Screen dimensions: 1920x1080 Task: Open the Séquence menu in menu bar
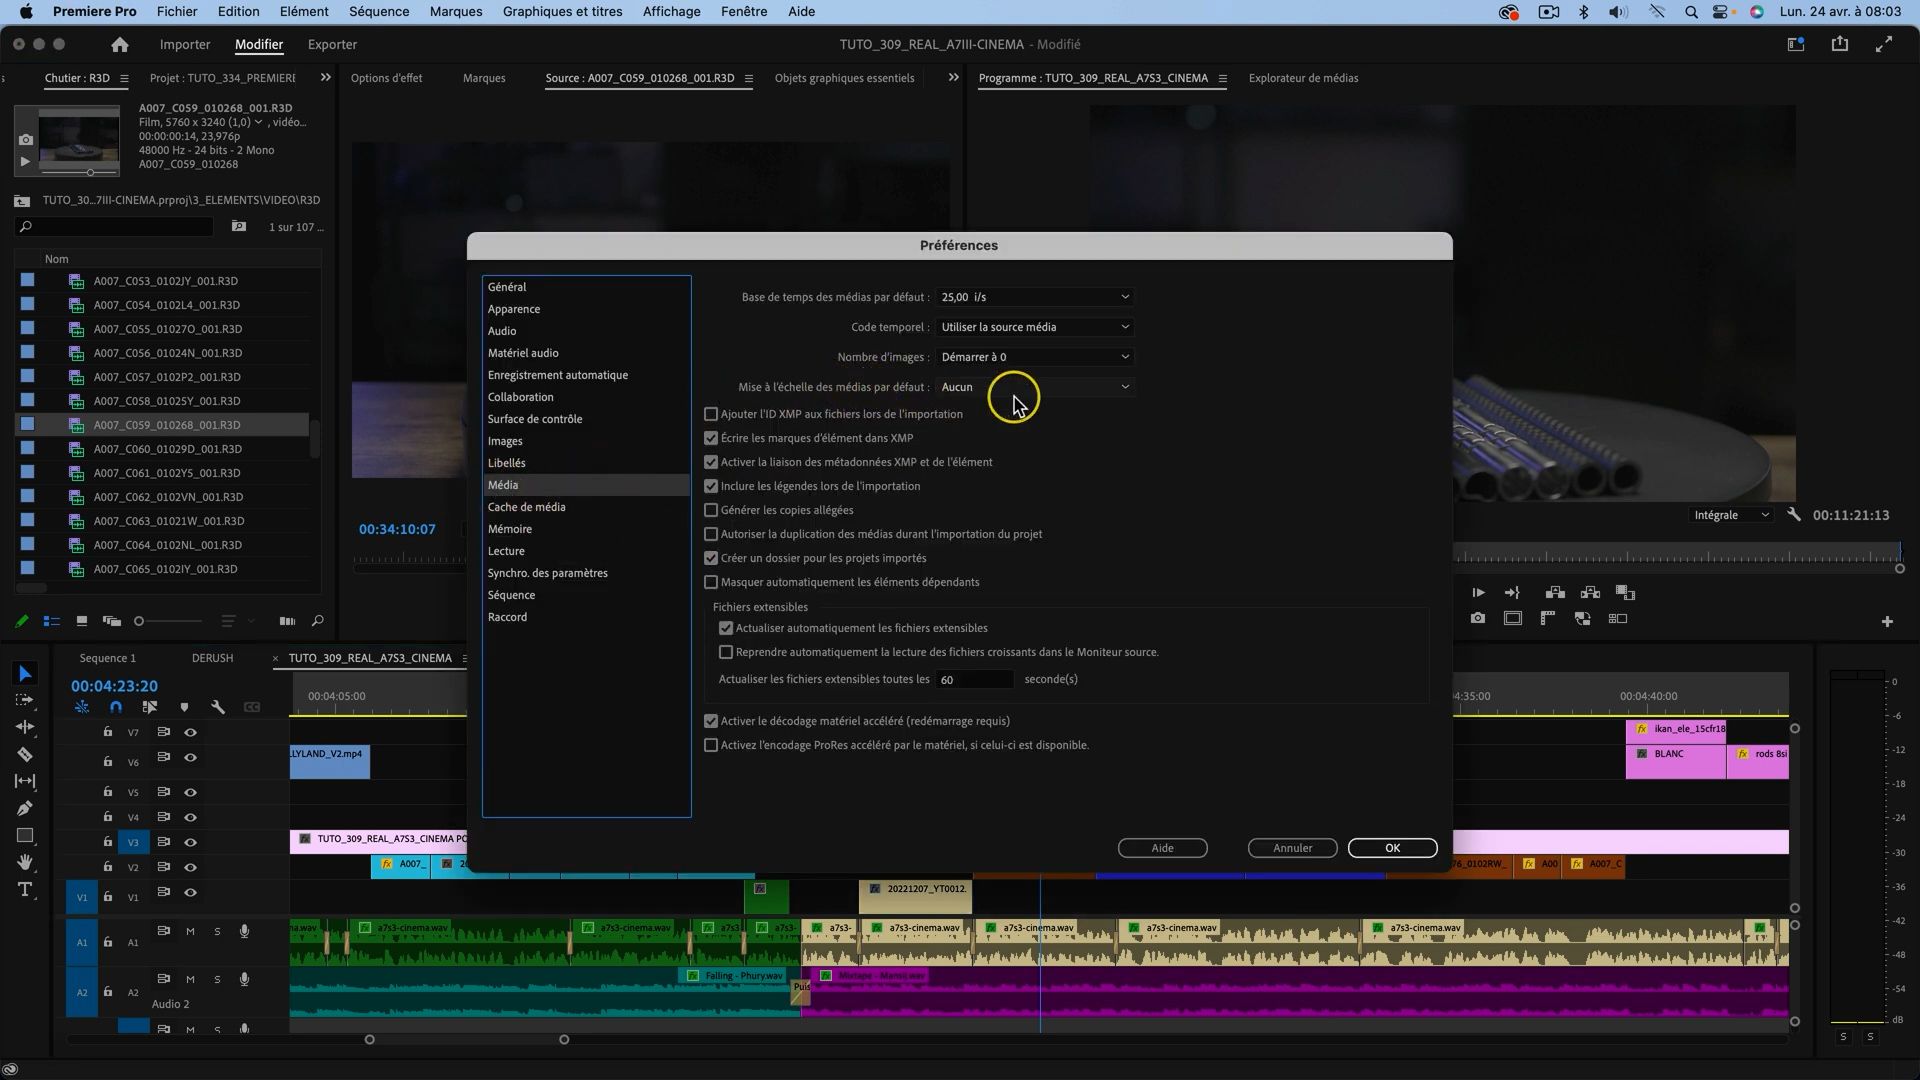click(x=379, y=12)
